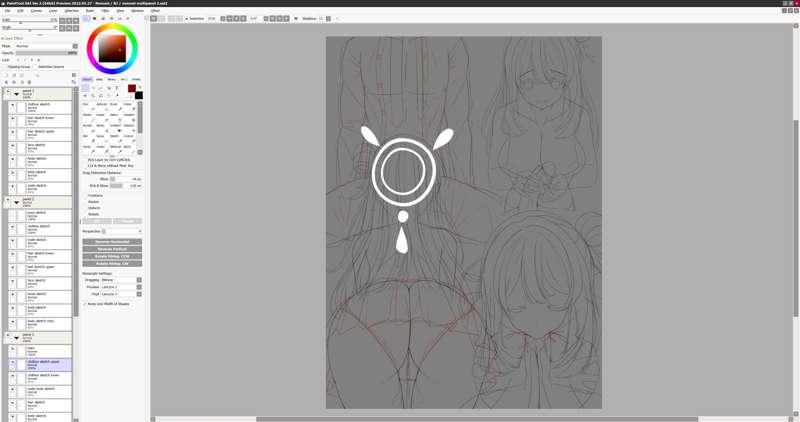Zoom in with the scale plus button
The height and width of the screenshot is (422, 800).
pos(69,21)
